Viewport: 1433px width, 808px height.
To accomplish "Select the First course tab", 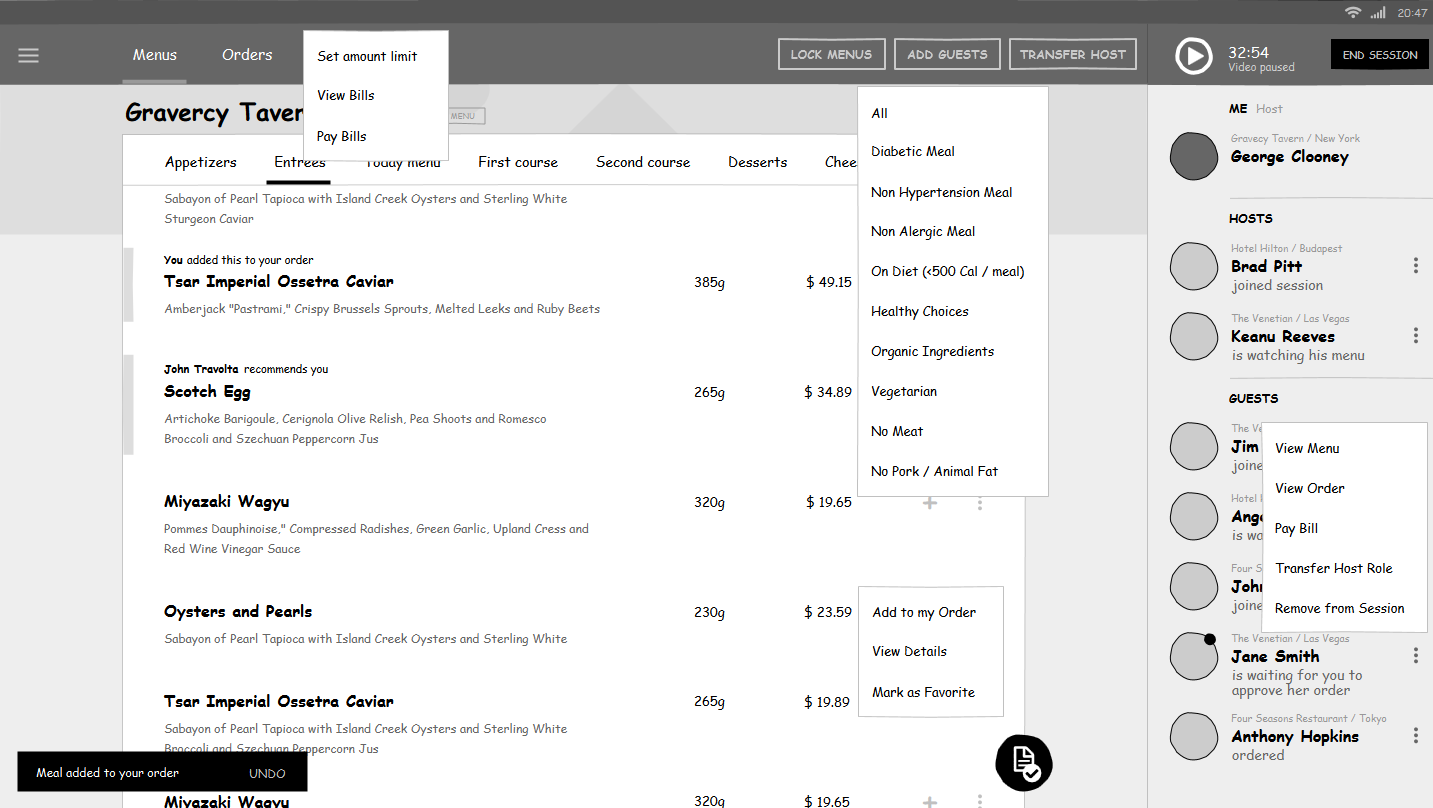I will 518,162.
